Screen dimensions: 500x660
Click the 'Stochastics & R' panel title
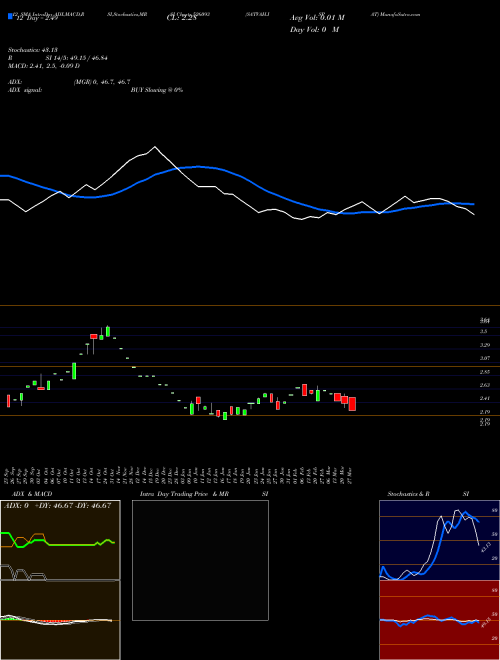408,494
